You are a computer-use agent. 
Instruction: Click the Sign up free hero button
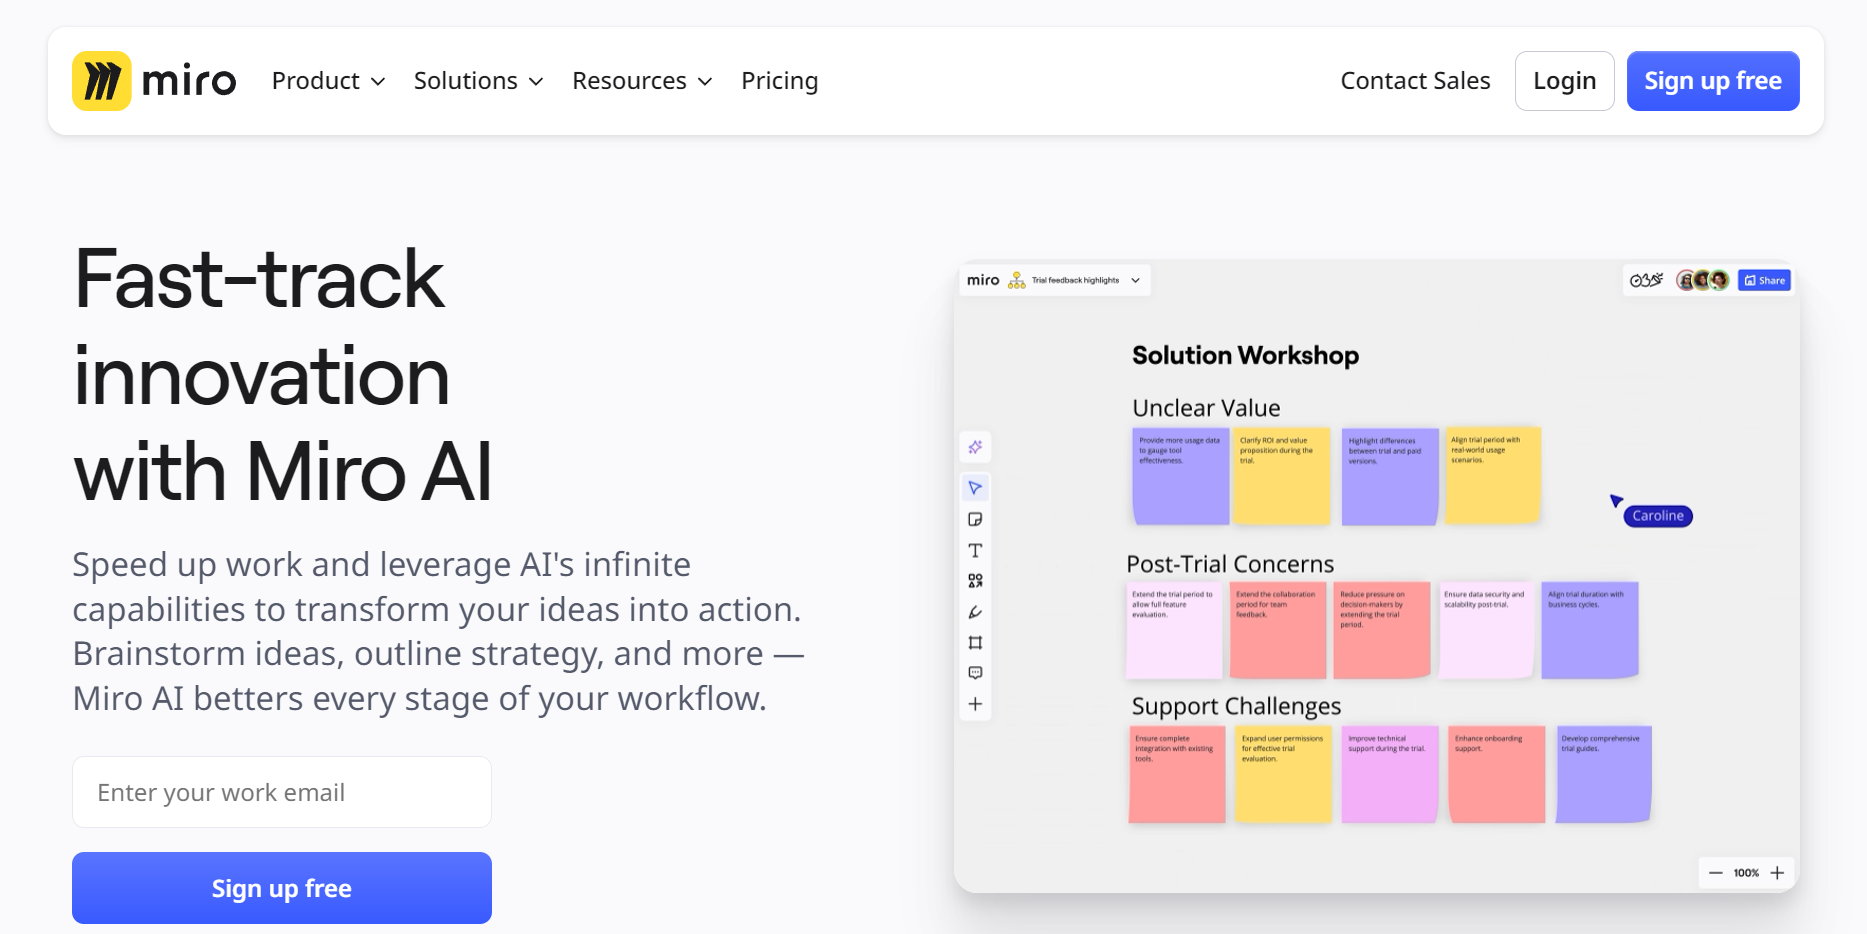click(281, 888)
